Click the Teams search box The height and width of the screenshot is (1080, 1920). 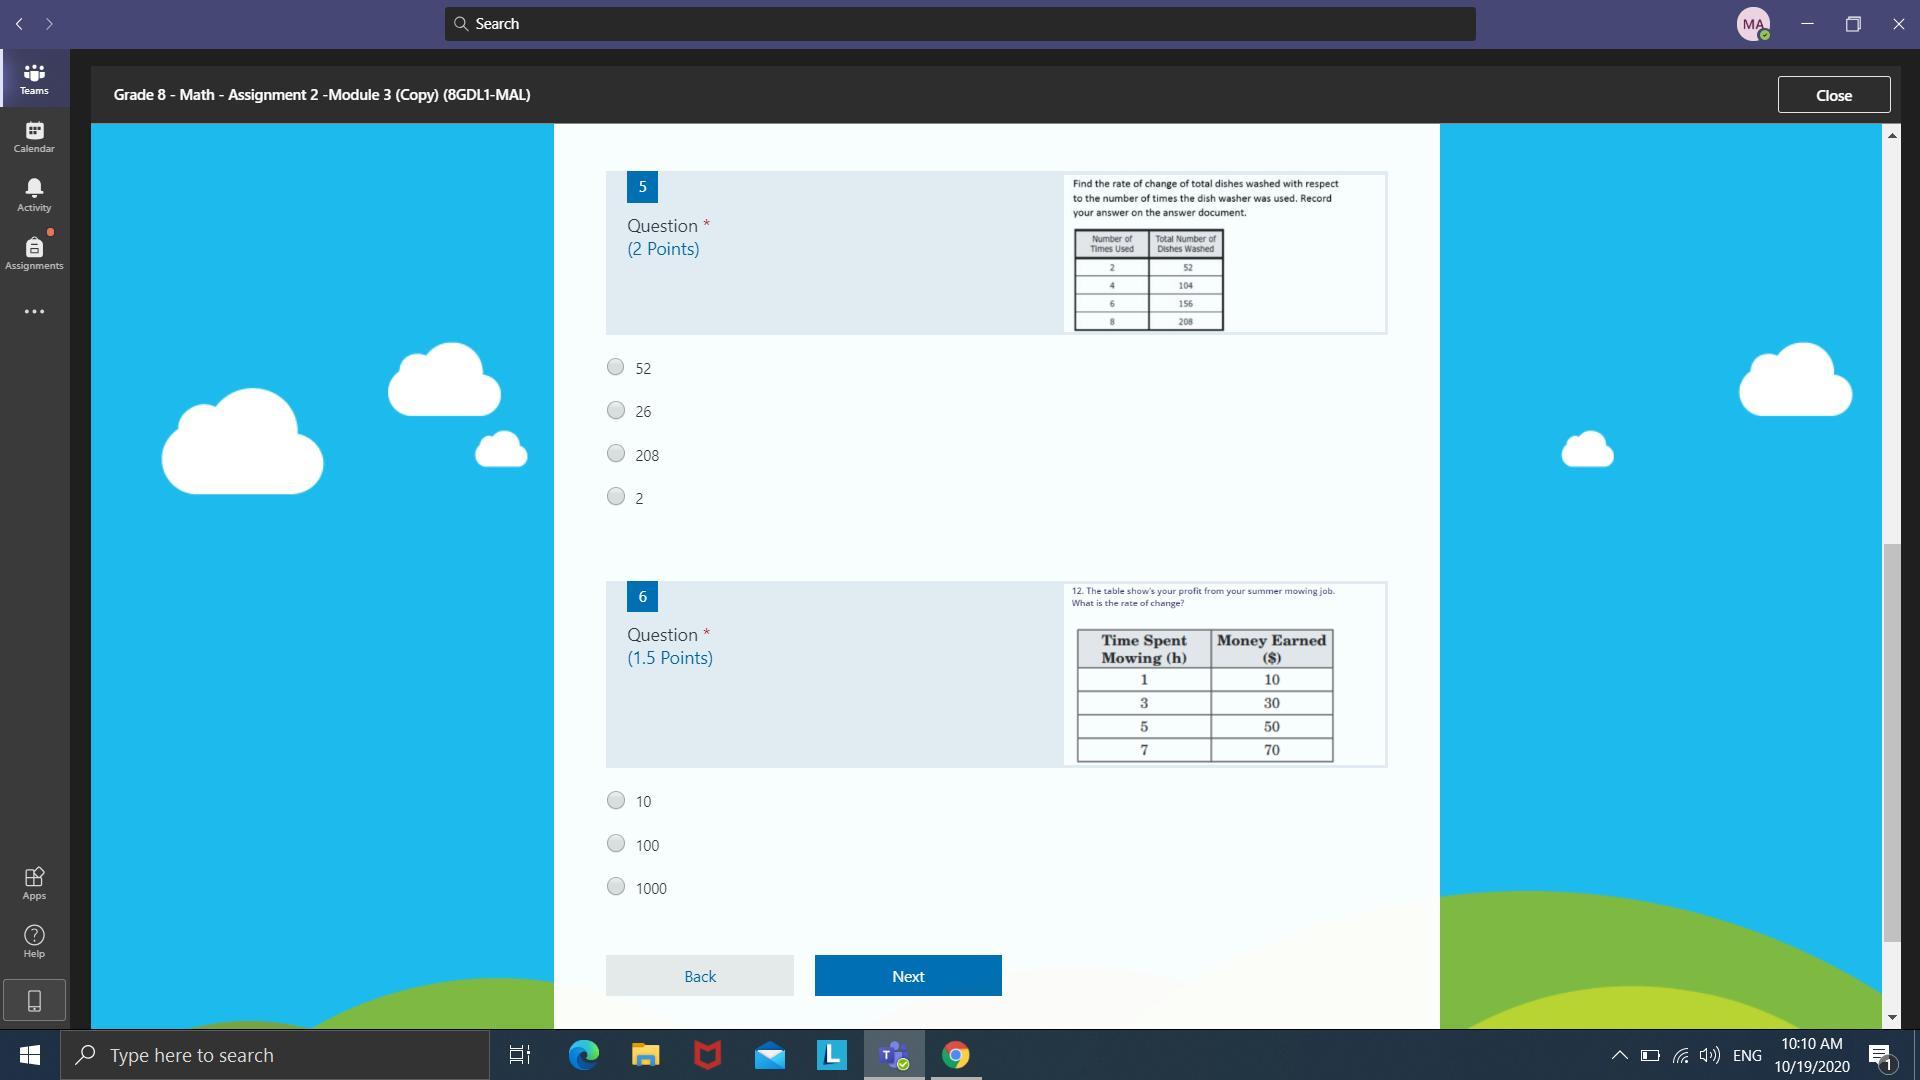coord(960,24)
